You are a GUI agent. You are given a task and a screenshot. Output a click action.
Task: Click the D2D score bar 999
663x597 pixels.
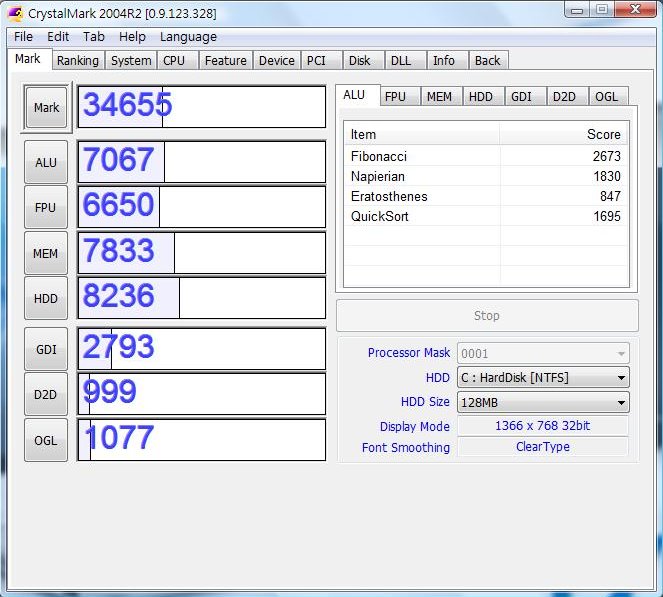click(x=202, y=394)
